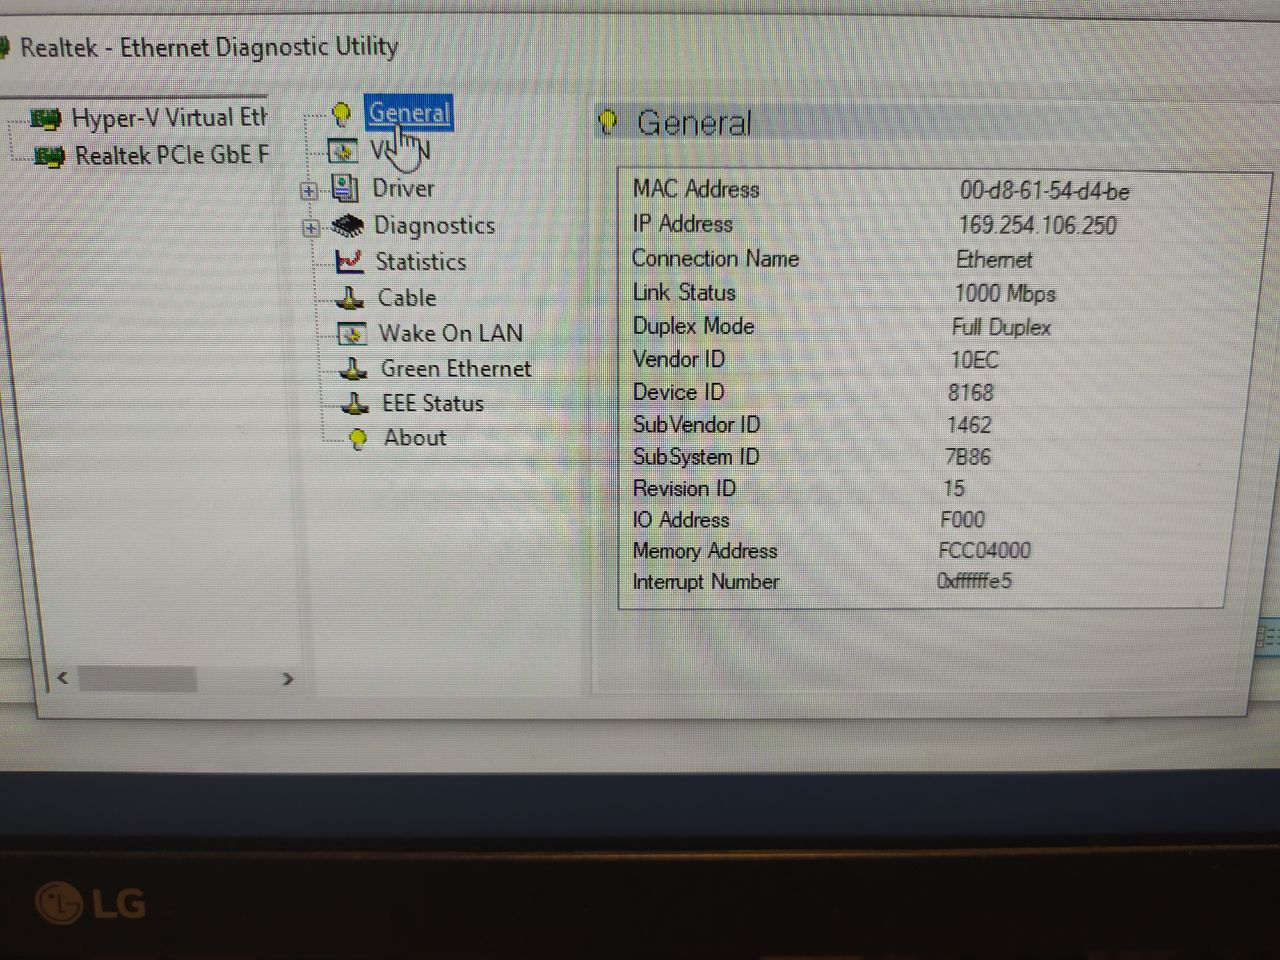The width and height of the screenshot is (1280, 960).
Task: Click the Diagnostics chip icon
Action: pyautogui.click(x=347, y=226)
